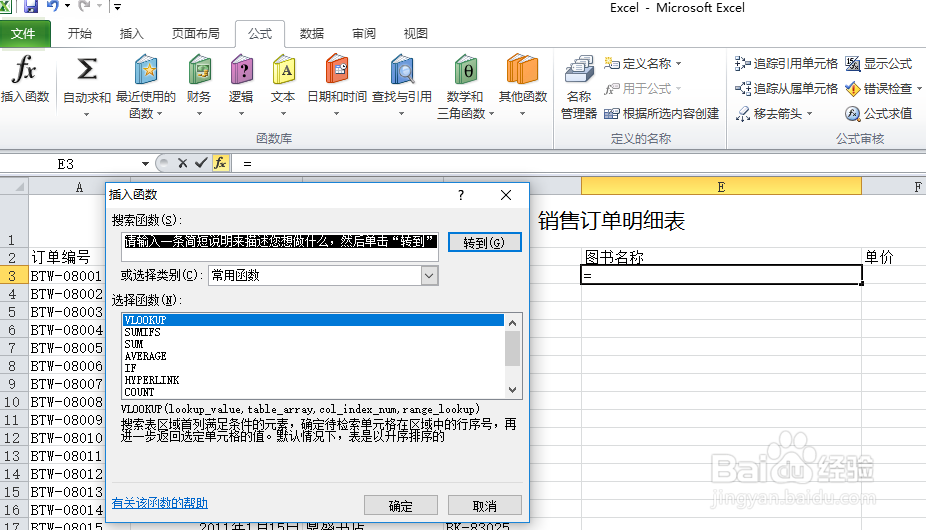The height and width of the screenshot is (530, 926).
Task: Open the Logical functions book icon
Action: coord(242,70)
